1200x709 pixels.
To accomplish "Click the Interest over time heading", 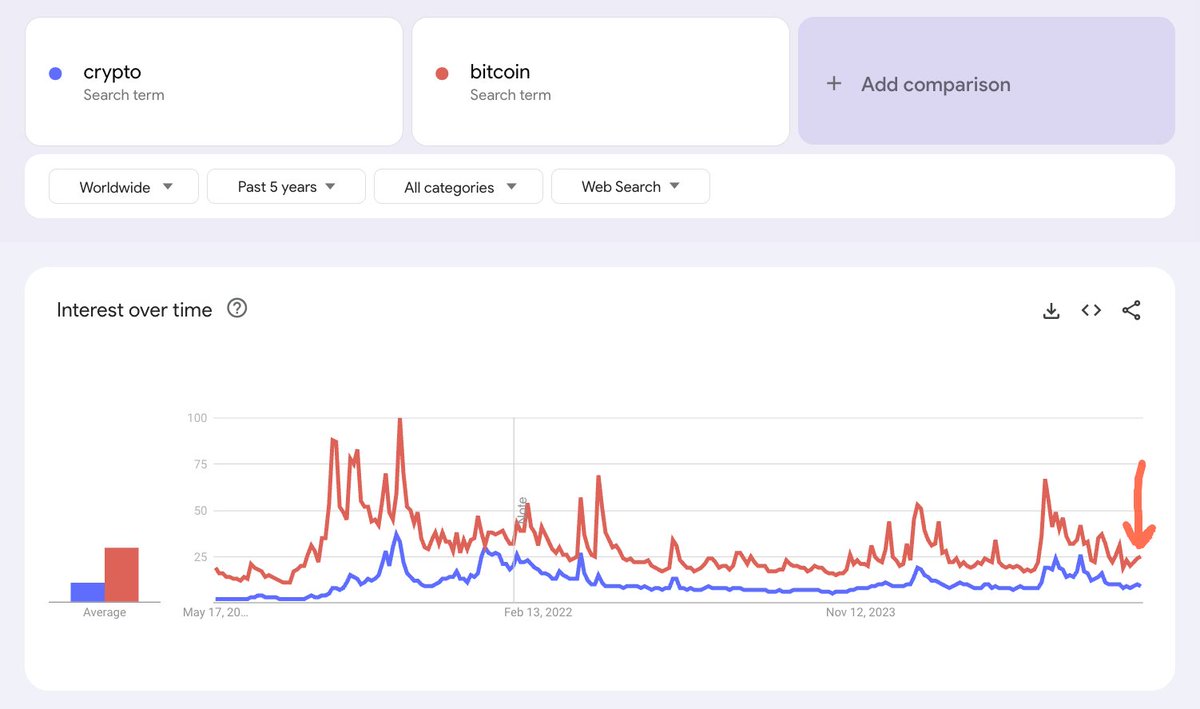I will click(x=134, y=310).
